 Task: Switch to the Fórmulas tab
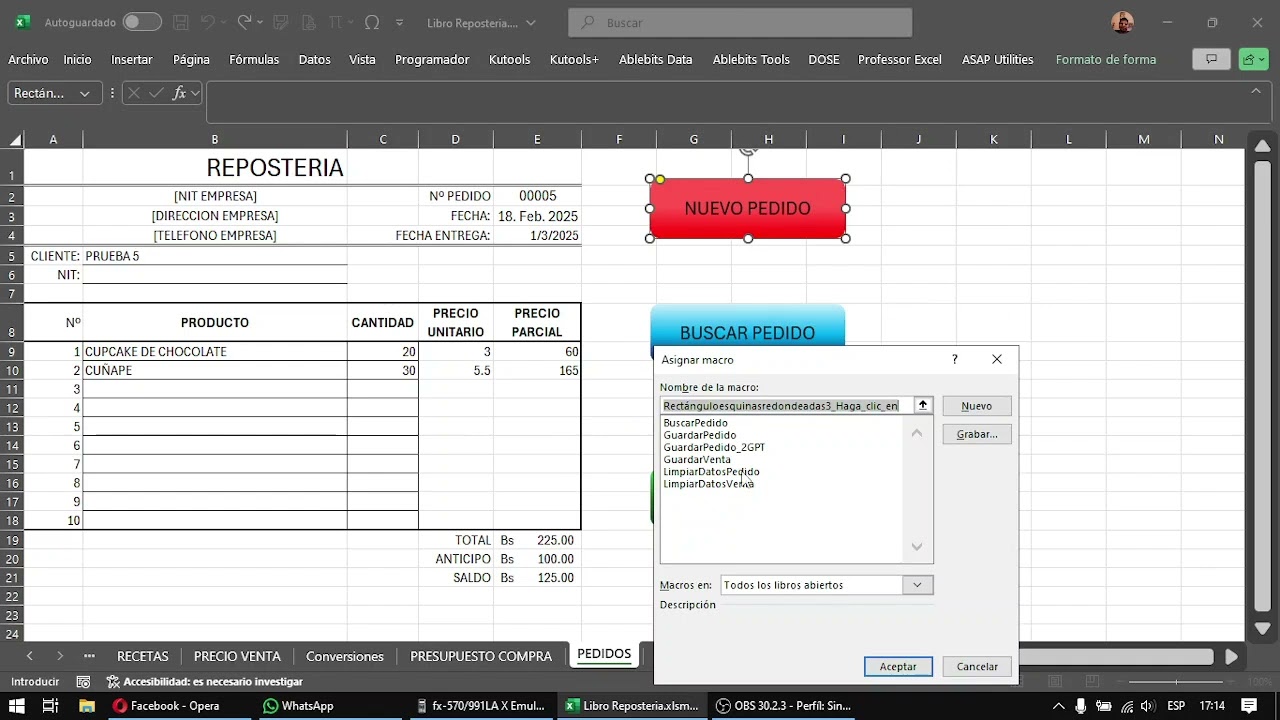pyautogui.click(x=254, y=59)
